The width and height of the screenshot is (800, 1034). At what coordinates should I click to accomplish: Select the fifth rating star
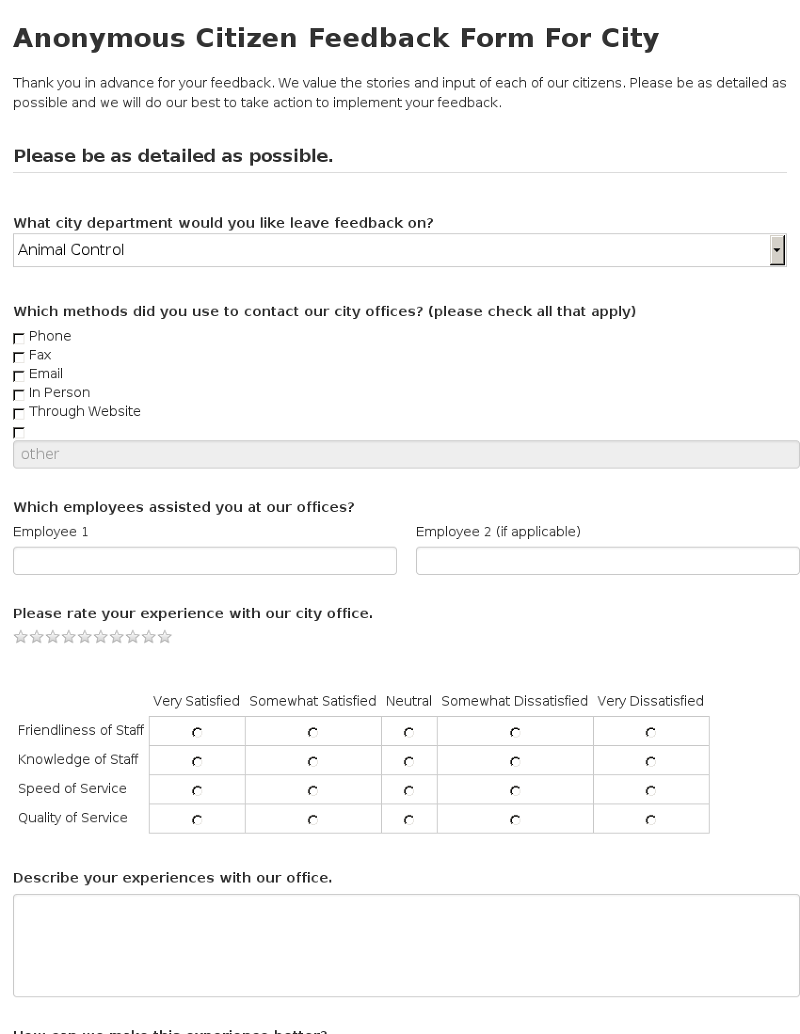[x=84, y=636]
